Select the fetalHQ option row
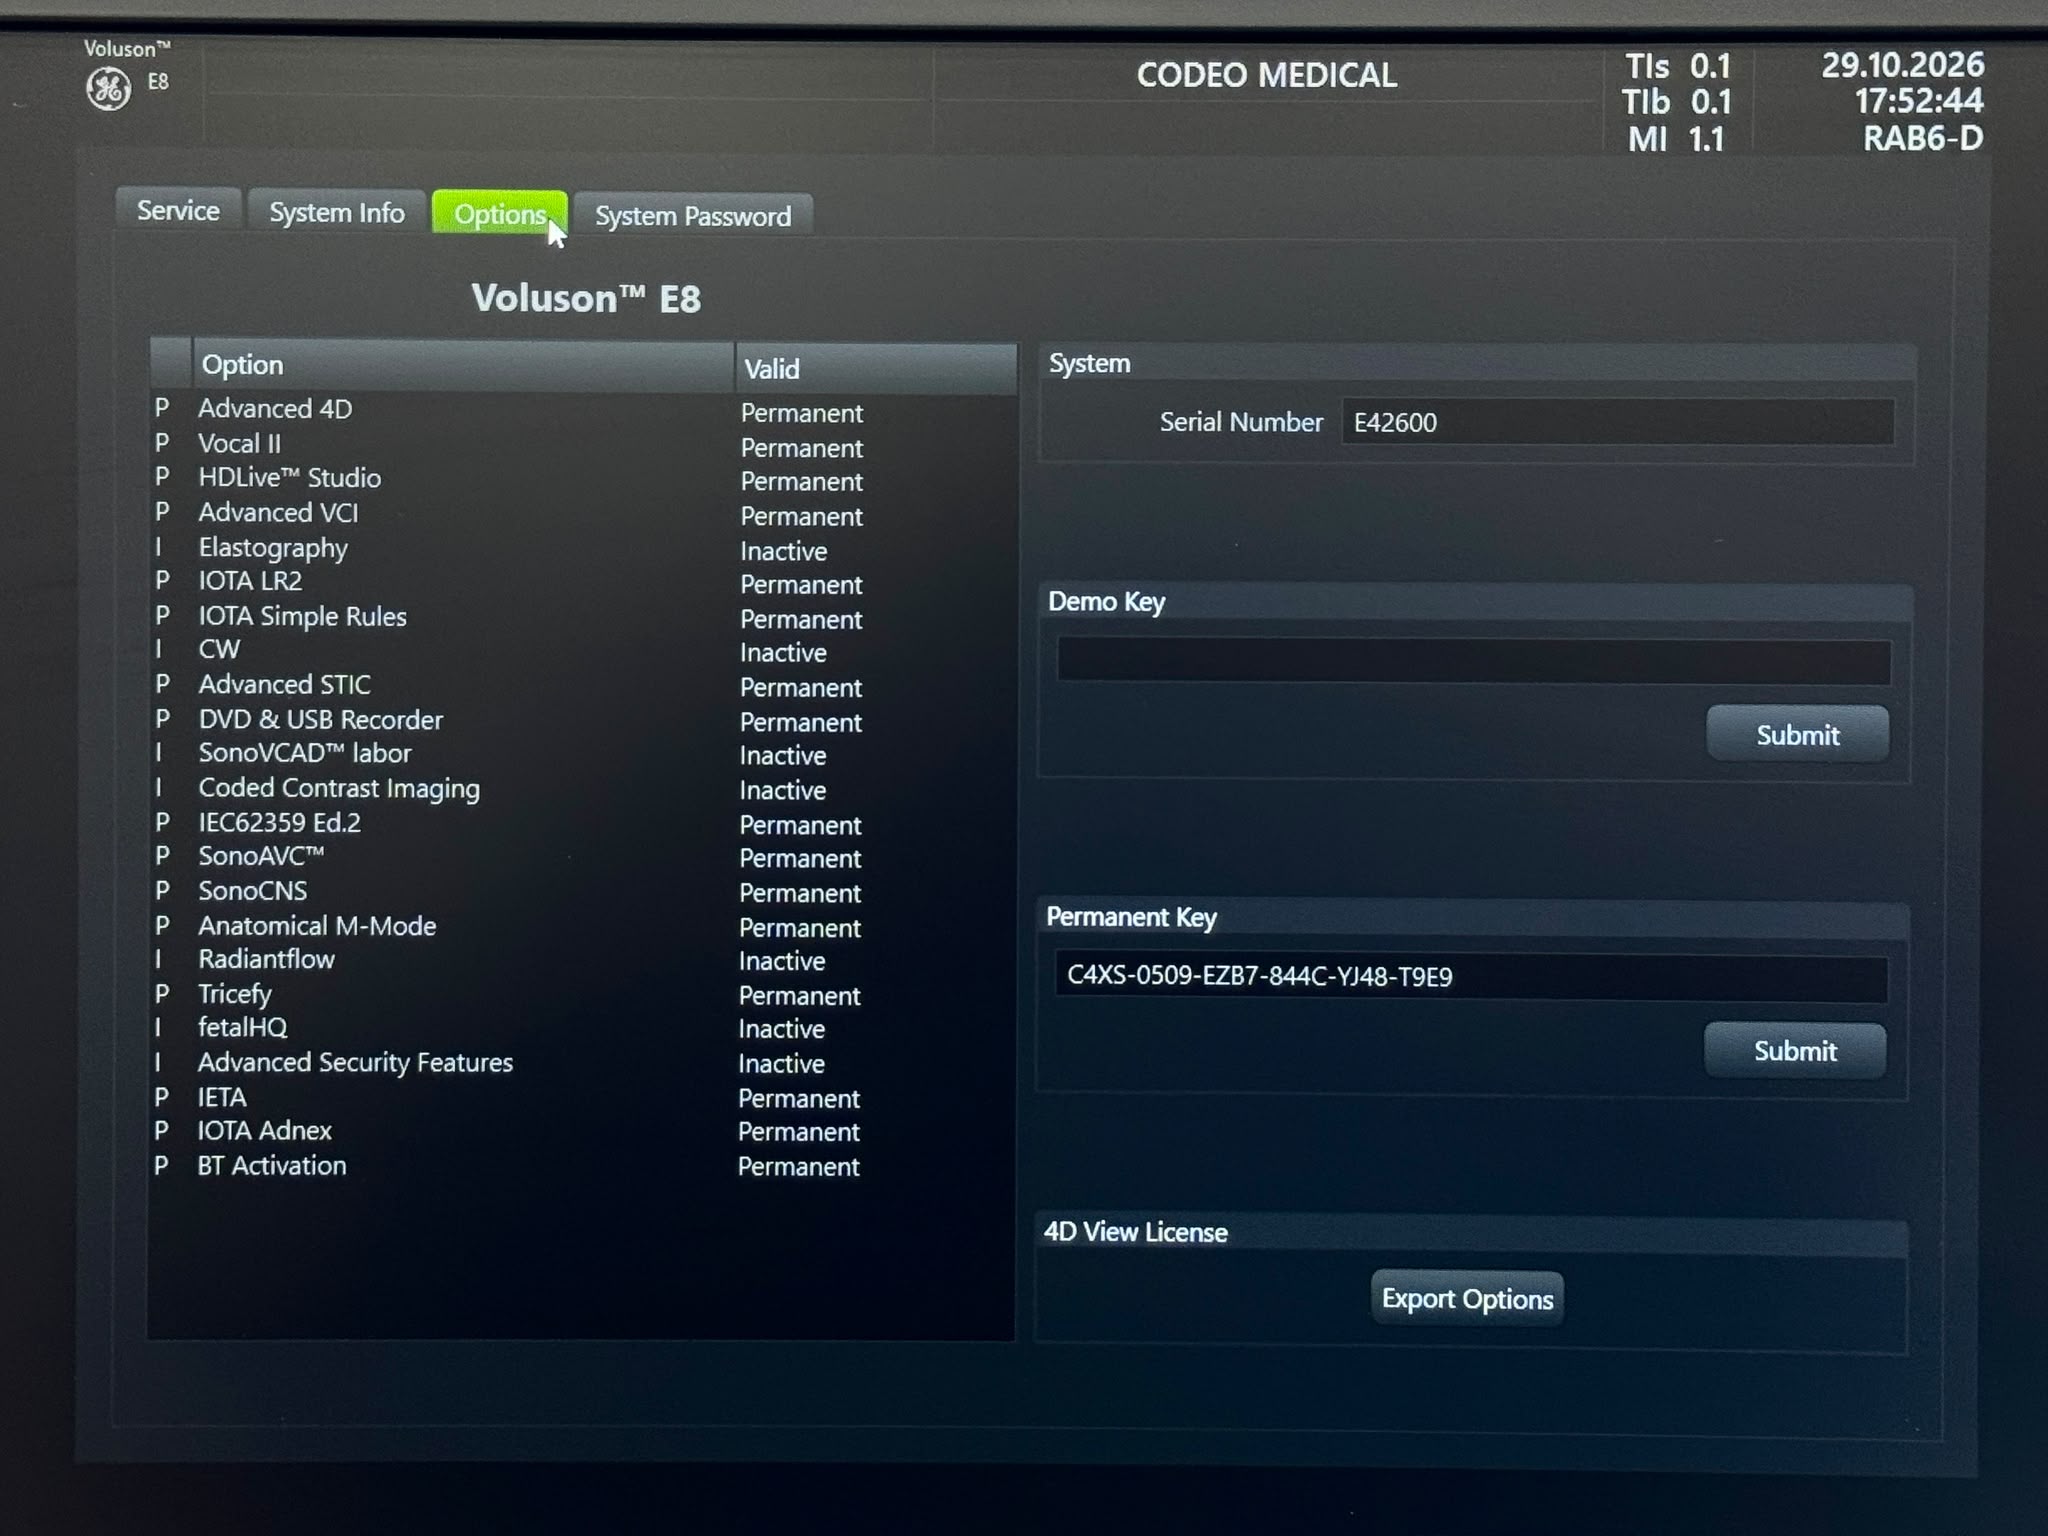2048x1536 pixels. pos(583,1028)
